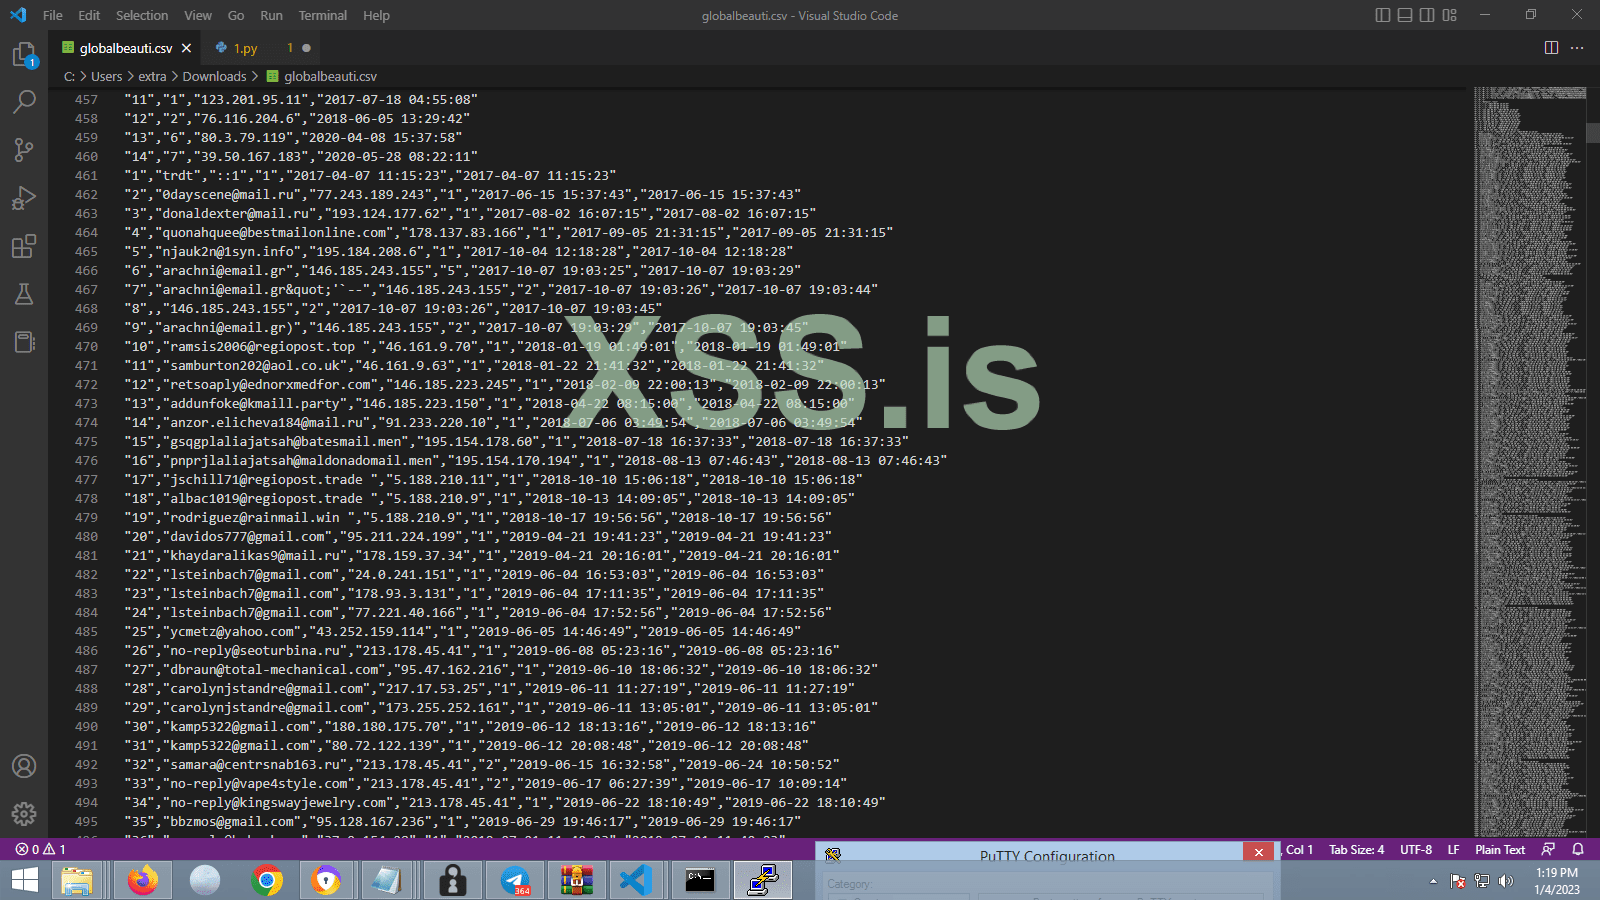The image size is (1600, 900).
Task: Open the Explorer view in the activity bar
Action: tap(24, 55)
